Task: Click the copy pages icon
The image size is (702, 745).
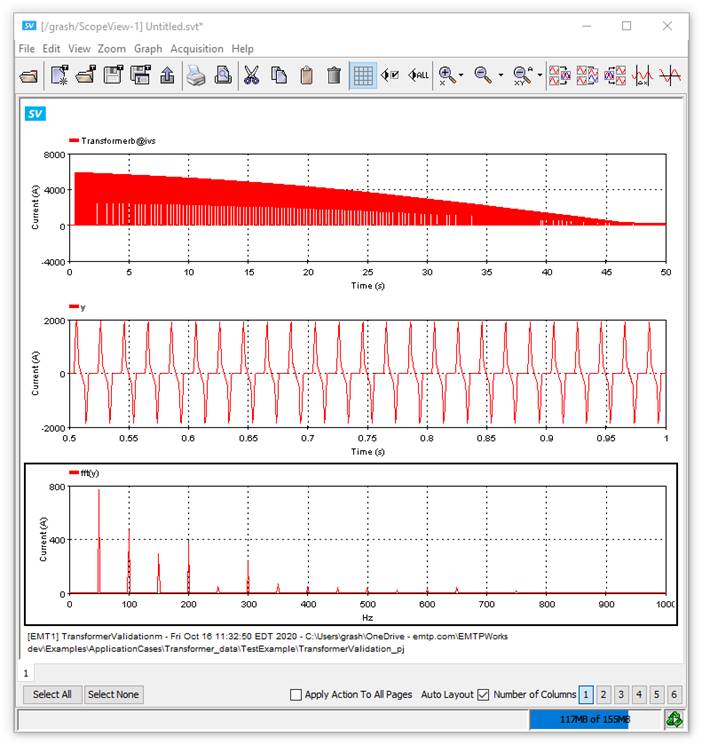Action: coord(279,75)
